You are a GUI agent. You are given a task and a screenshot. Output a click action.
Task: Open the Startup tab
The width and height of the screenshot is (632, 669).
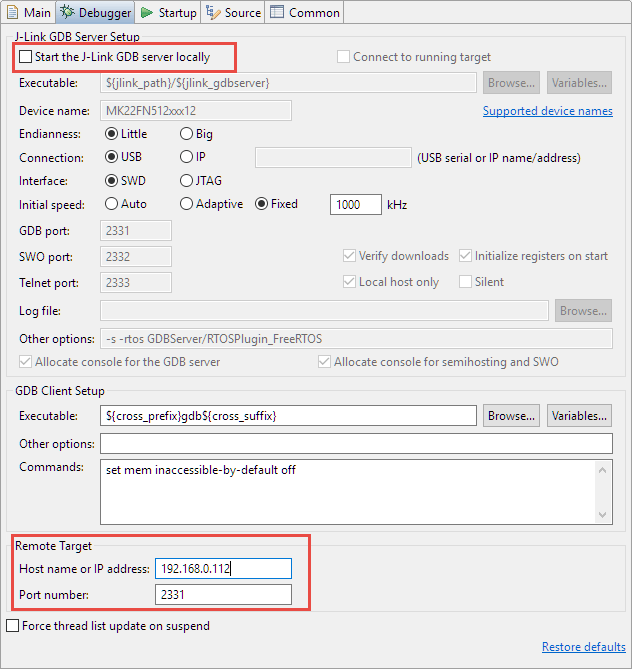click(x=169, y=12)
